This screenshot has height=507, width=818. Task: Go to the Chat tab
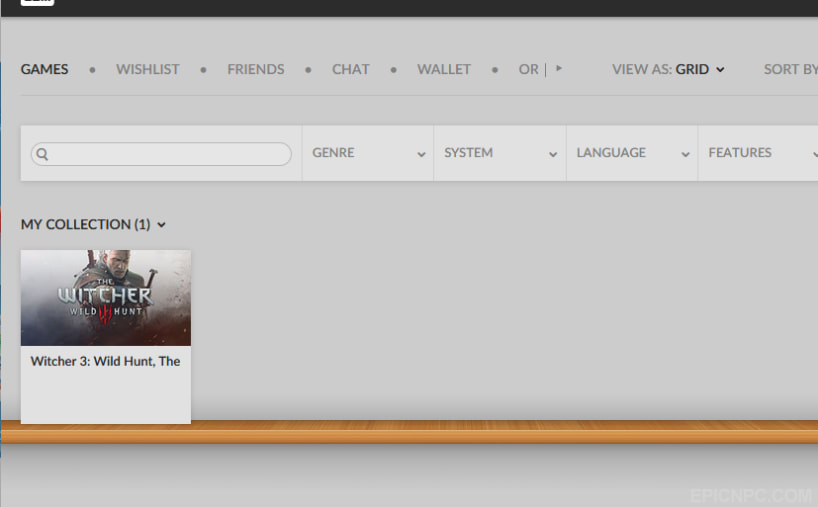[351, 69]
